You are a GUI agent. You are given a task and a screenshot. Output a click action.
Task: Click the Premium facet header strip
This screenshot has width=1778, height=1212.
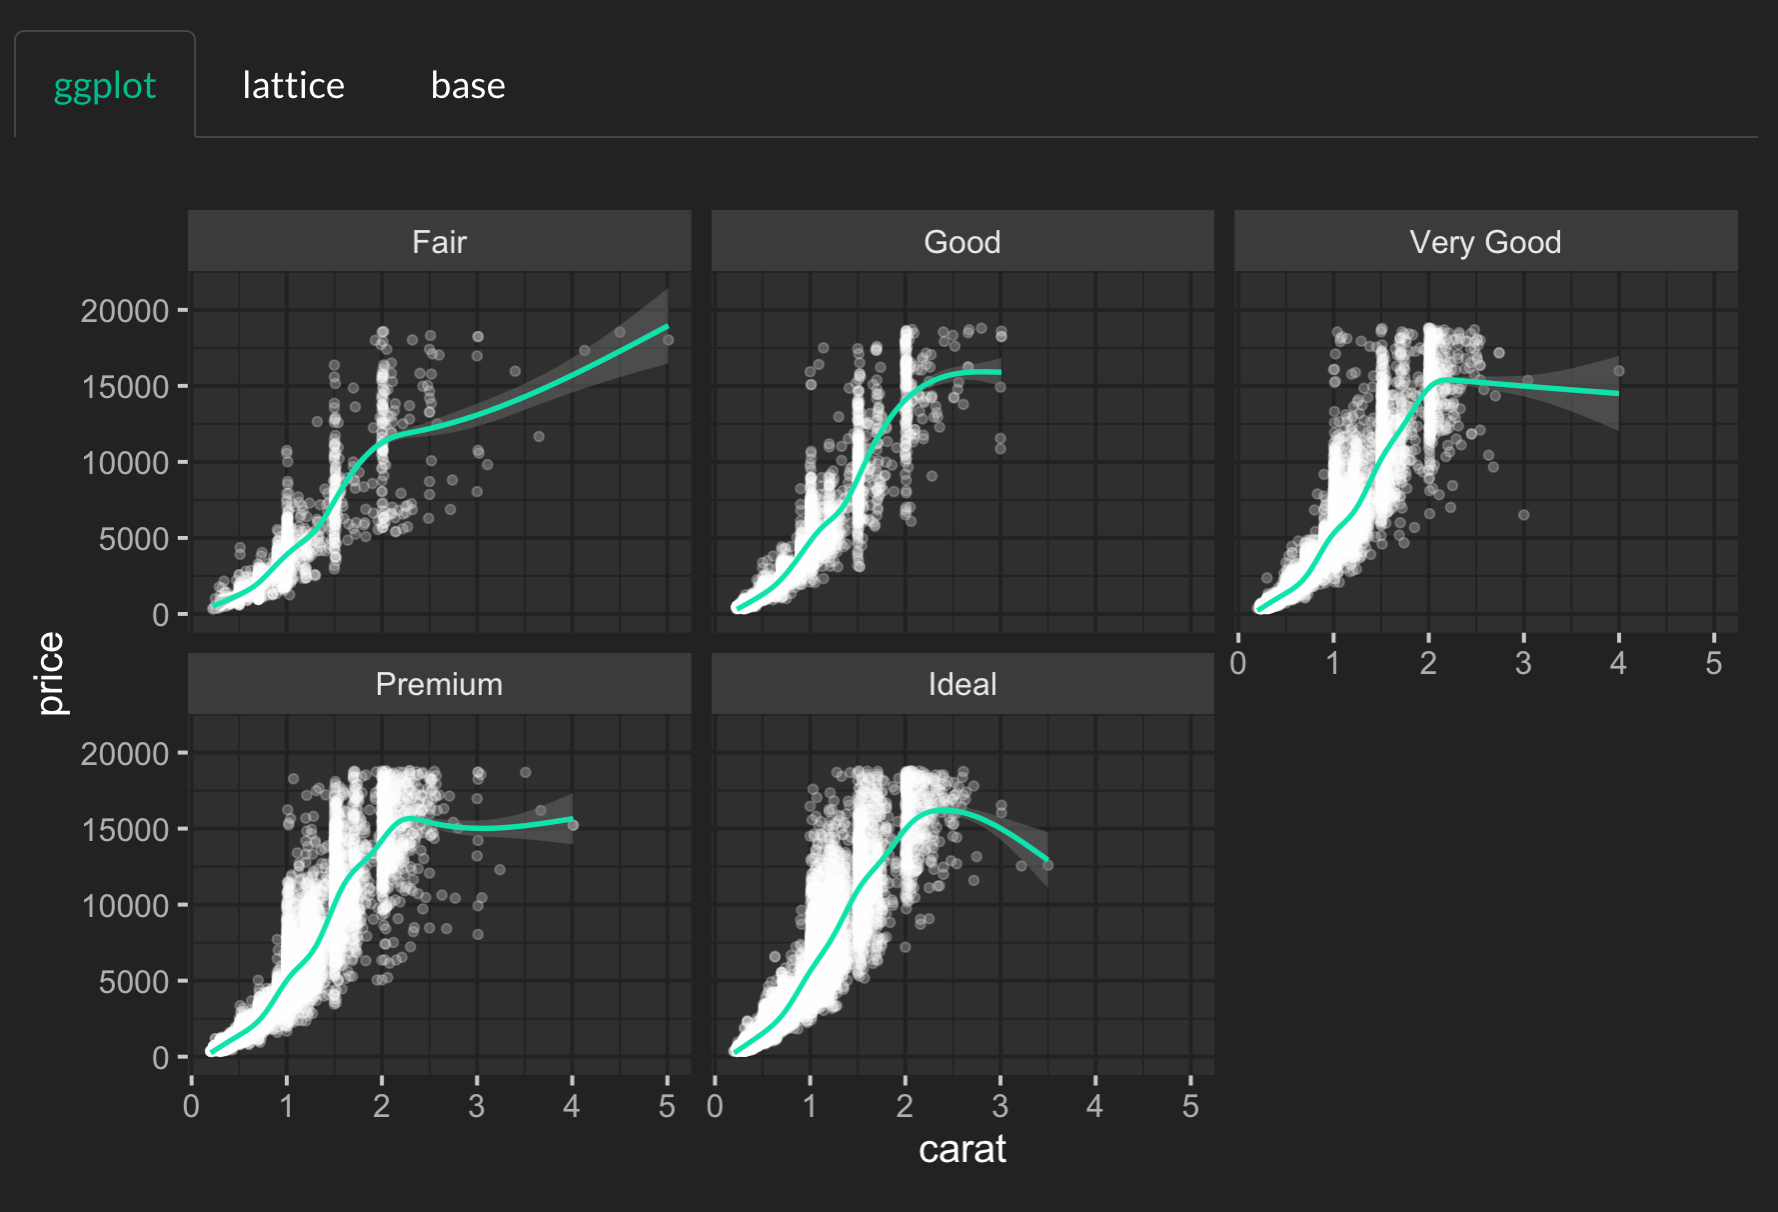[439, 684]
